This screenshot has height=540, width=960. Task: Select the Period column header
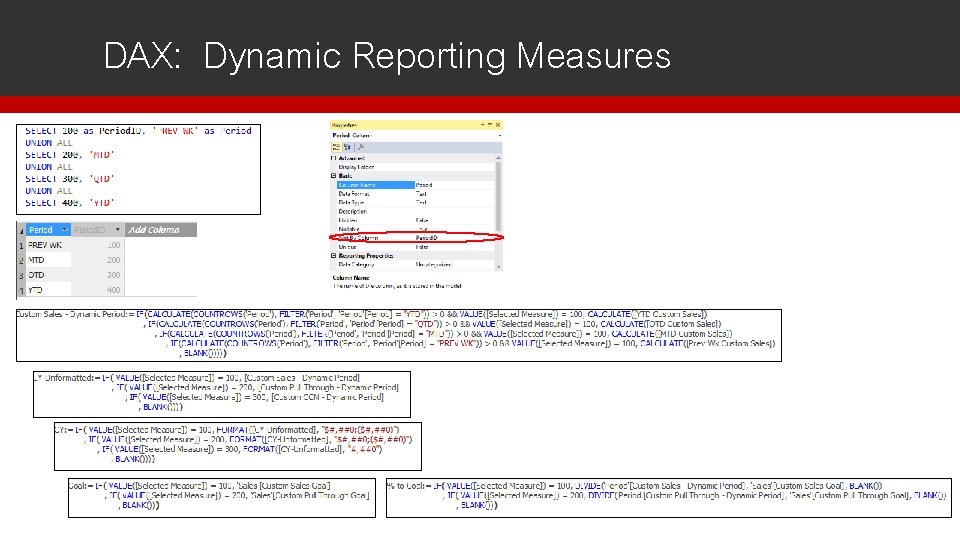point(48,230)
